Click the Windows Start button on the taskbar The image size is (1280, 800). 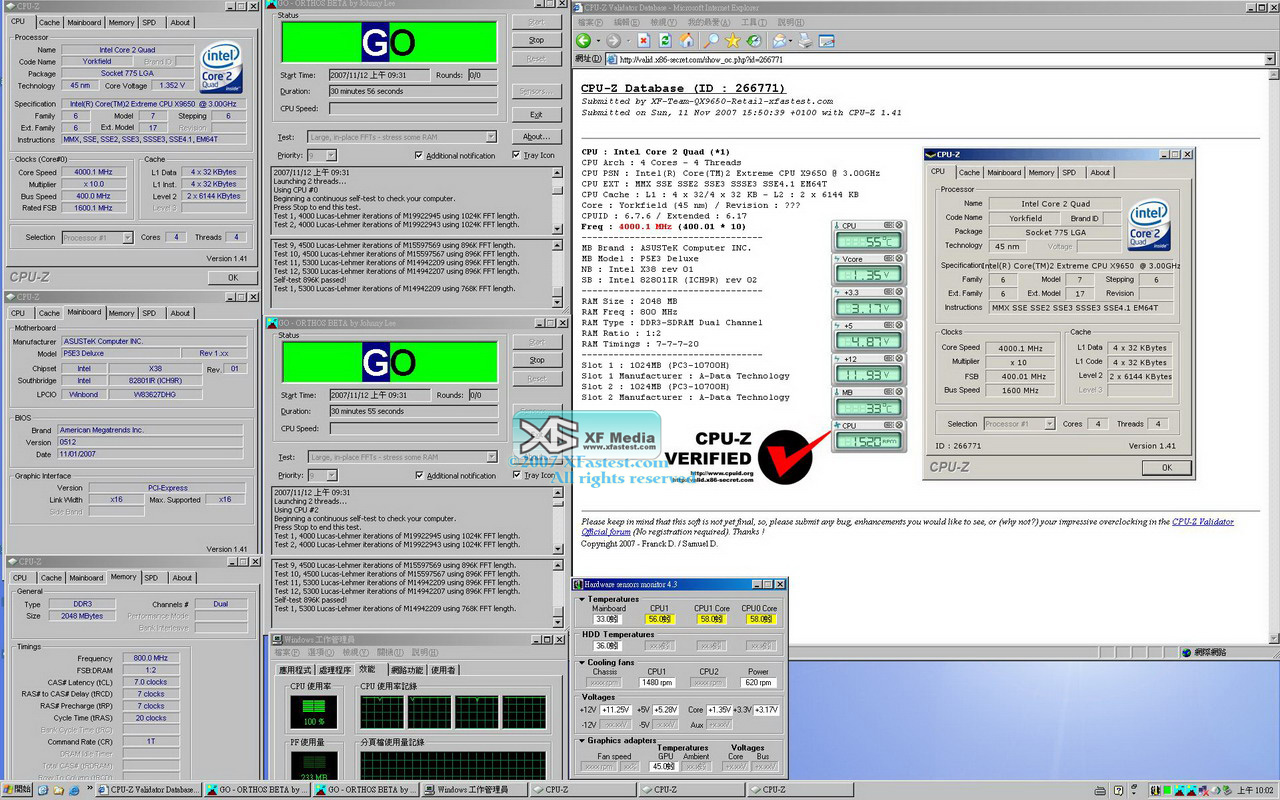click(x=16, y=790)
